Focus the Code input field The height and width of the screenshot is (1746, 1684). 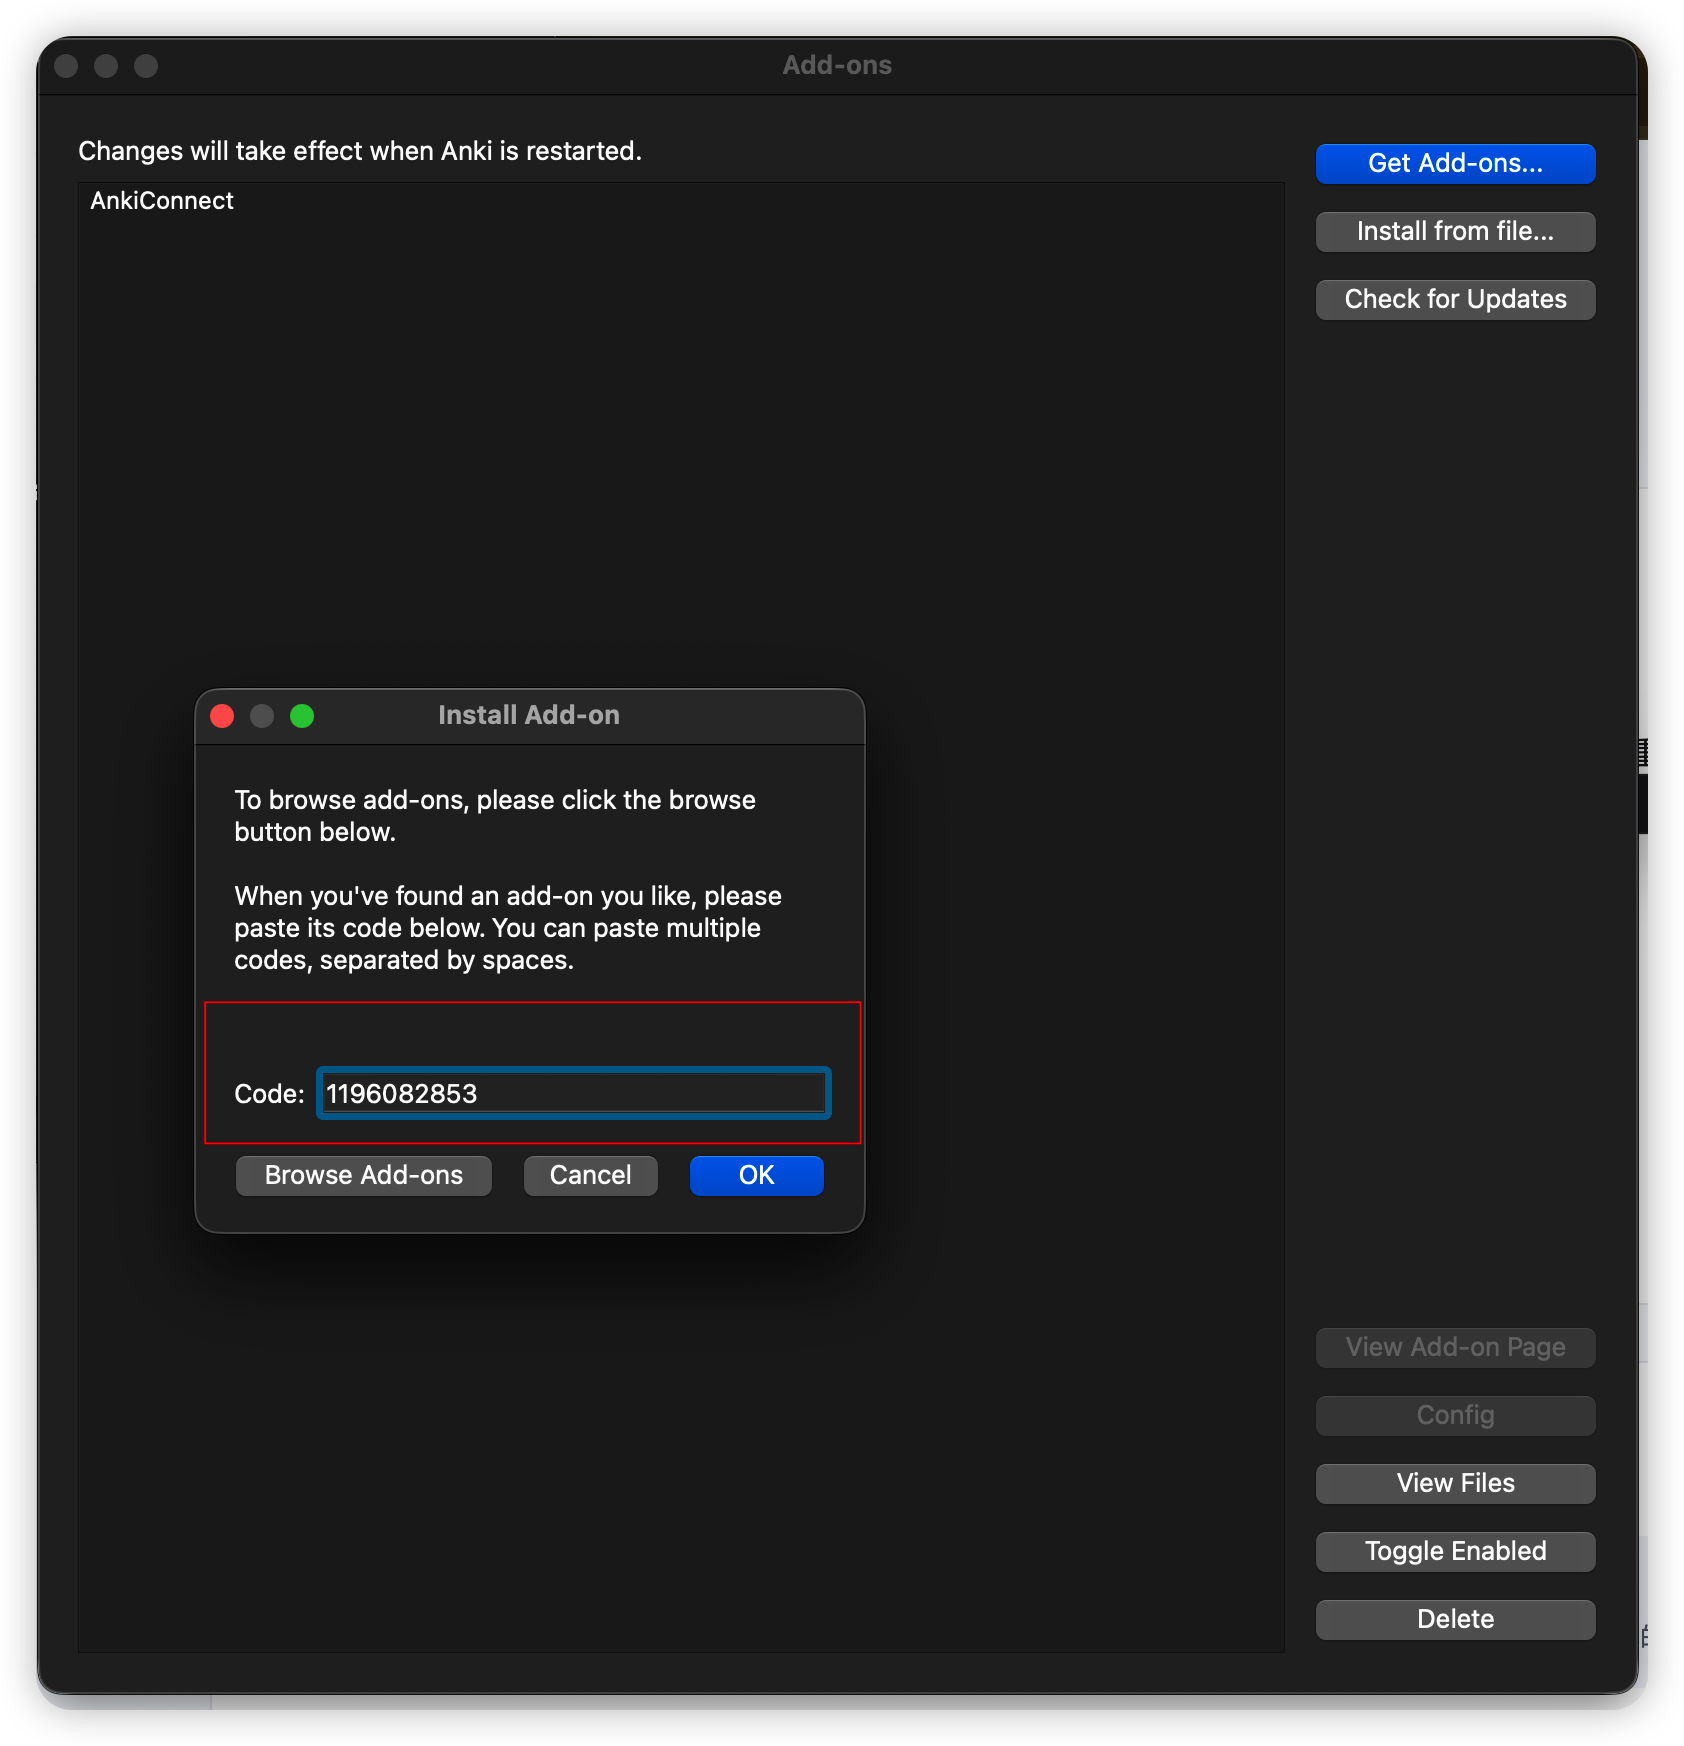(x=574, y=1093)
